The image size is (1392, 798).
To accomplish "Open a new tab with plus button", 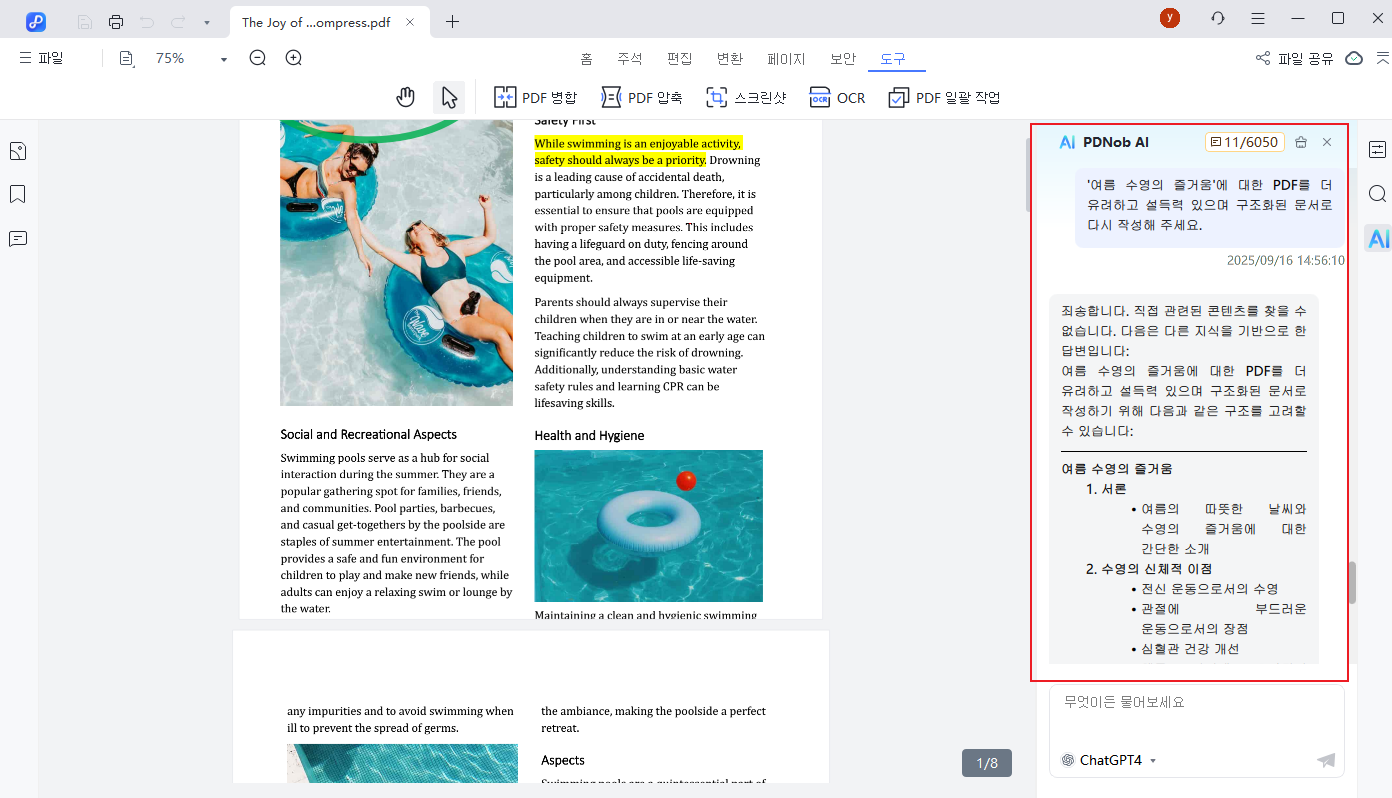I will [x=453, y=21].
